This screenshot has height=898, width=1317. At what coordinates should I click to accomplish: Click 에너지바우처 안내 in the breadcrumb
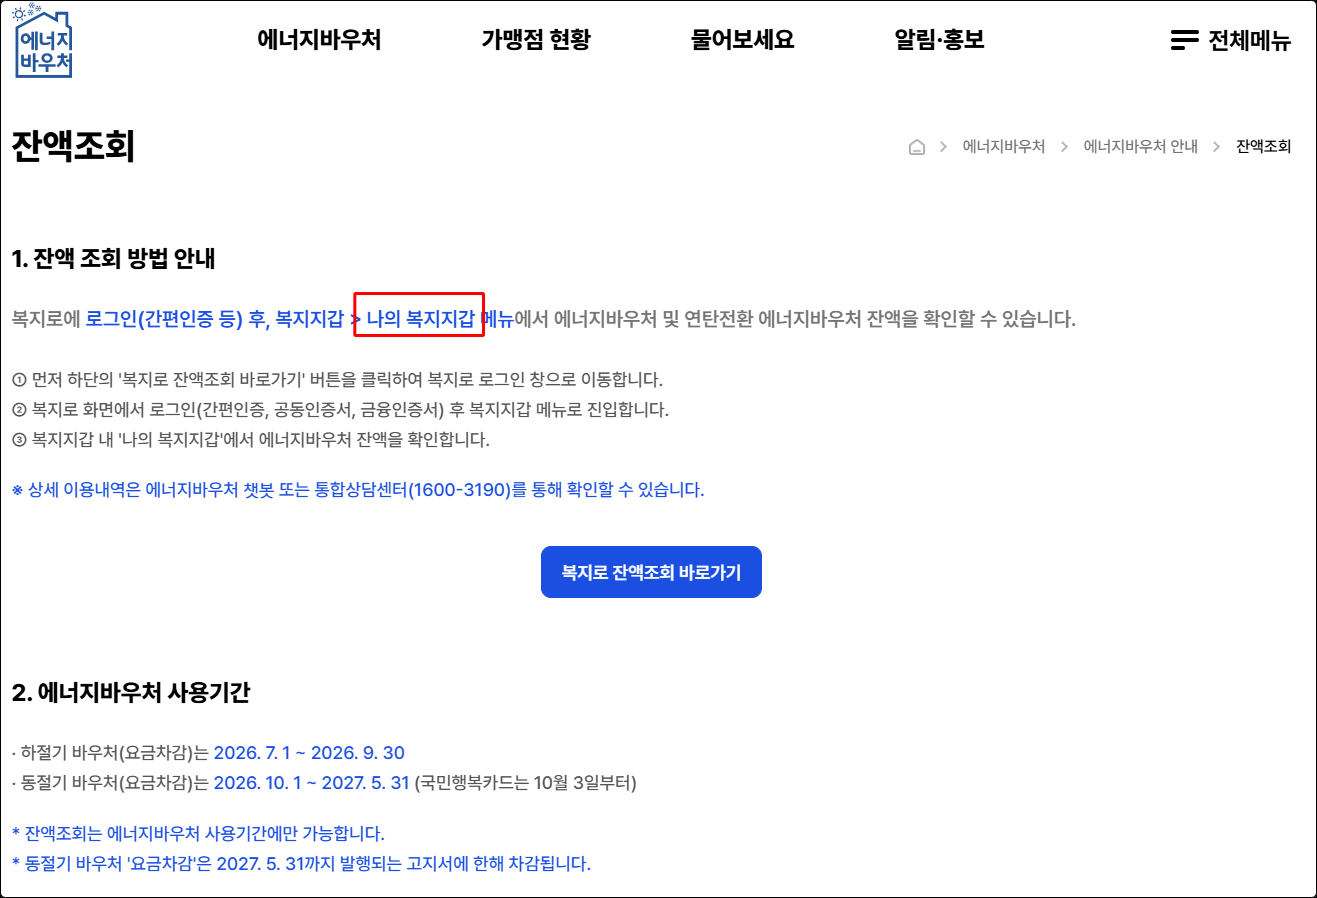pos(1140,147)
